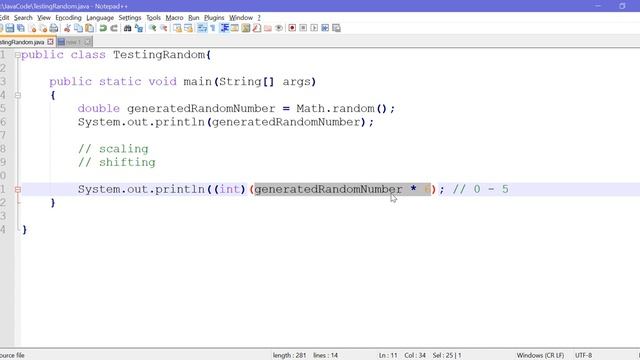Click the green Undo arrow
Screen dimensions: 640x360
click(103, 28)
